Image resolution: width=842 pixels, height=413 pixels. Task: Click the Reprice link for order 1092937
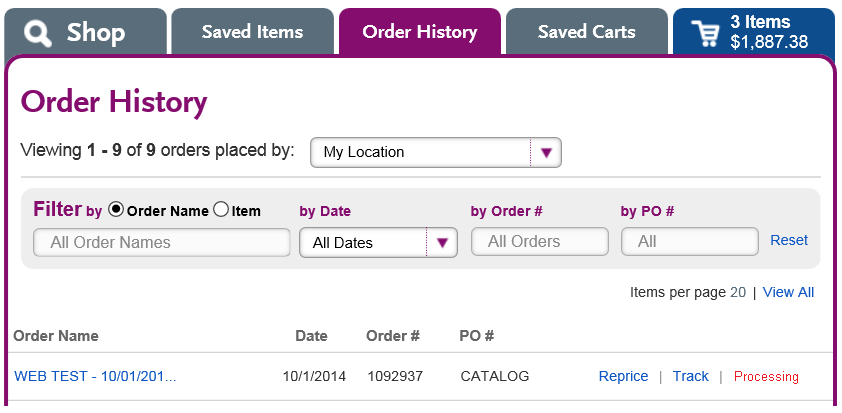(623, 376)
